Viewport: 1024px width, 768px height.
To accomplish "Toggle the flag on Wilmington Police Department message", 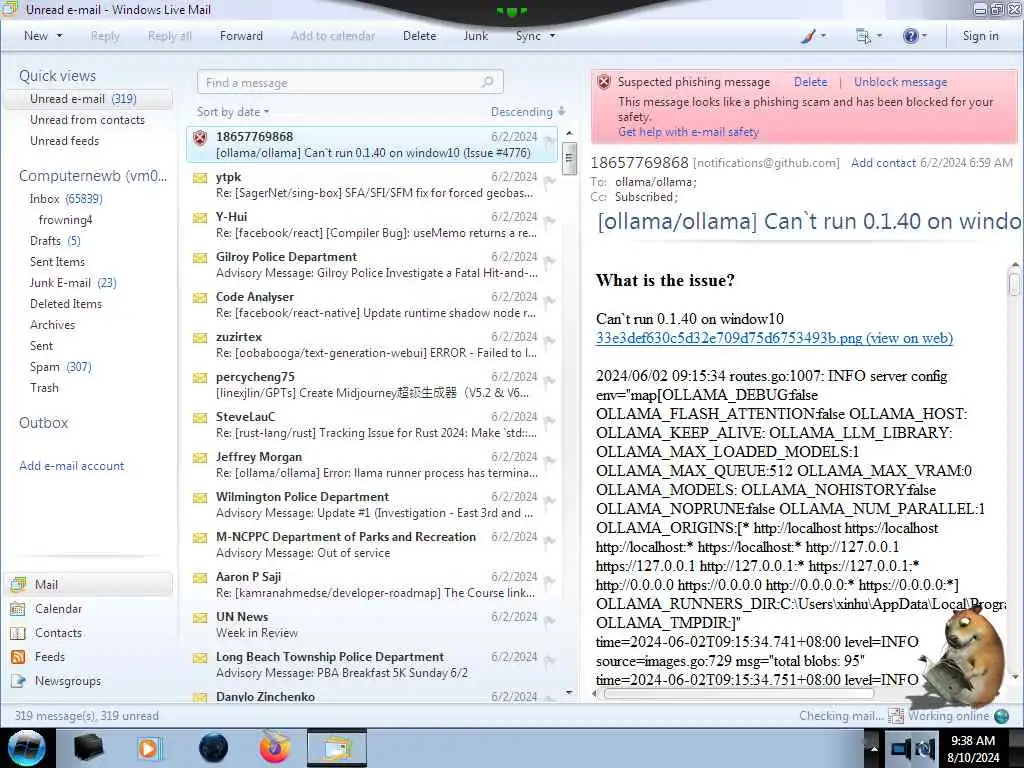I will [x=549, y=501].
